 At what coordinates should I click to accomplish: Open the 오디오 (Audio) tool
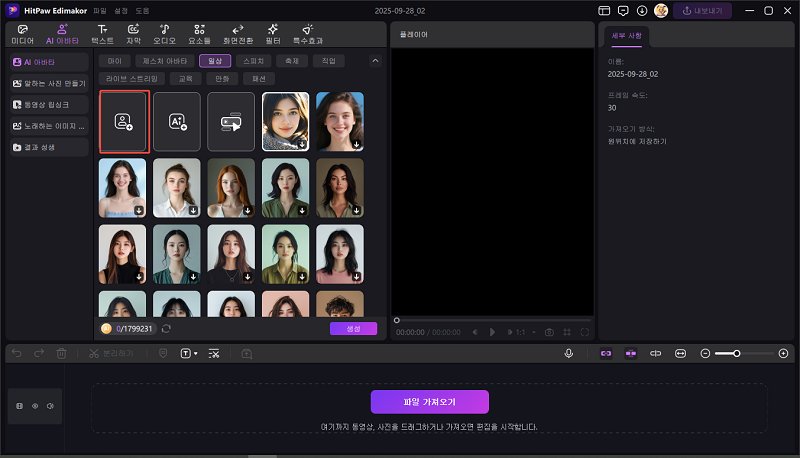point(164,34)
